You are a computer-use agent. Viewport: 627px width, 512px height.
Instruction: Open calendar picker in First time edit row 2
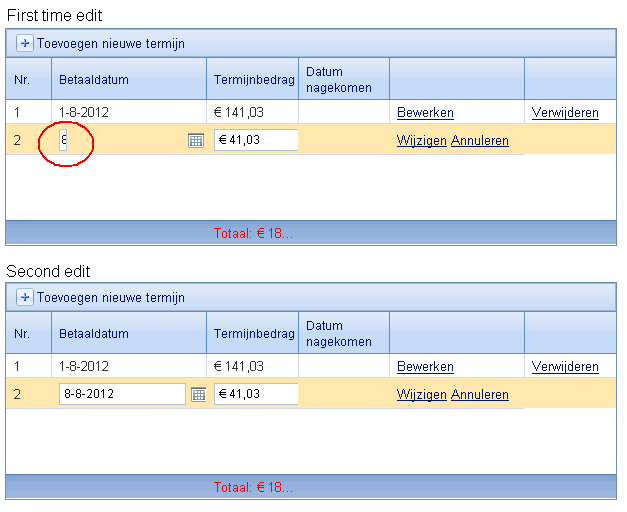pos(196,140)
